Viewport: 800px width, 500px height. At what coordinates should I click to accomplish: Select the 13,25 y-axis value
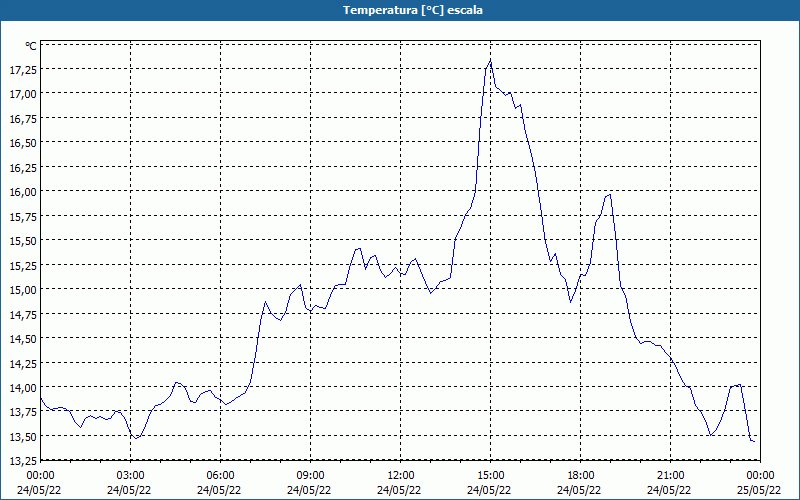tap(23, 461)
